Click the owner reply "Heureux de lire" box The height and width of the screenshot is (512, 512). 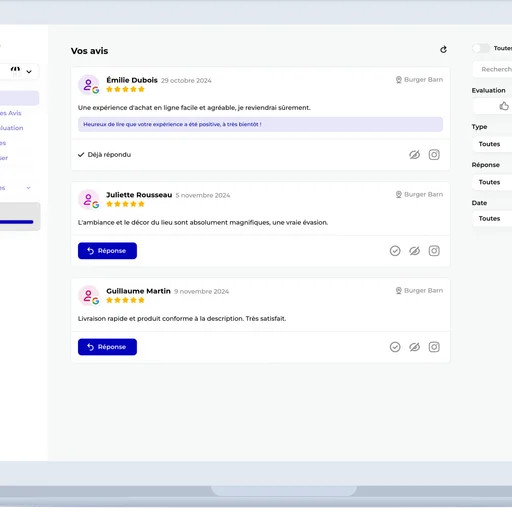[x=260, y=124]
